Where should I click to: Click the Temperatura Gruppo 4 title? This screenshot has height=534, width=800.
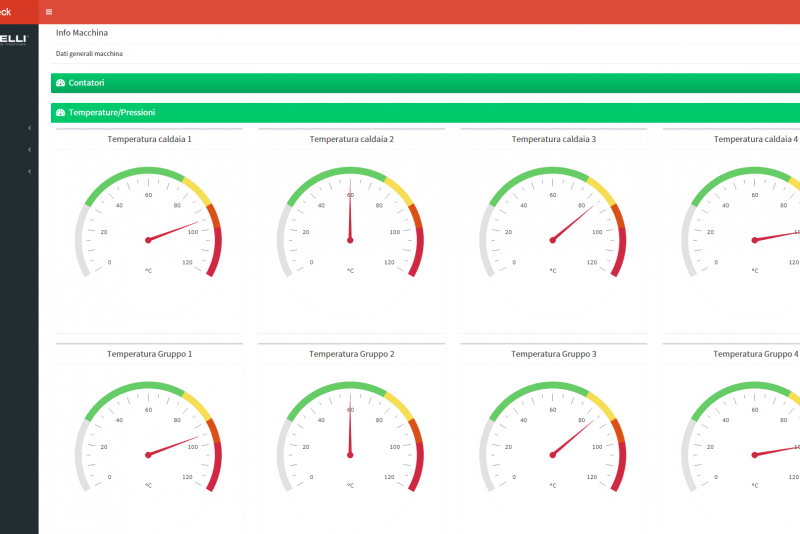pos(756,354)
